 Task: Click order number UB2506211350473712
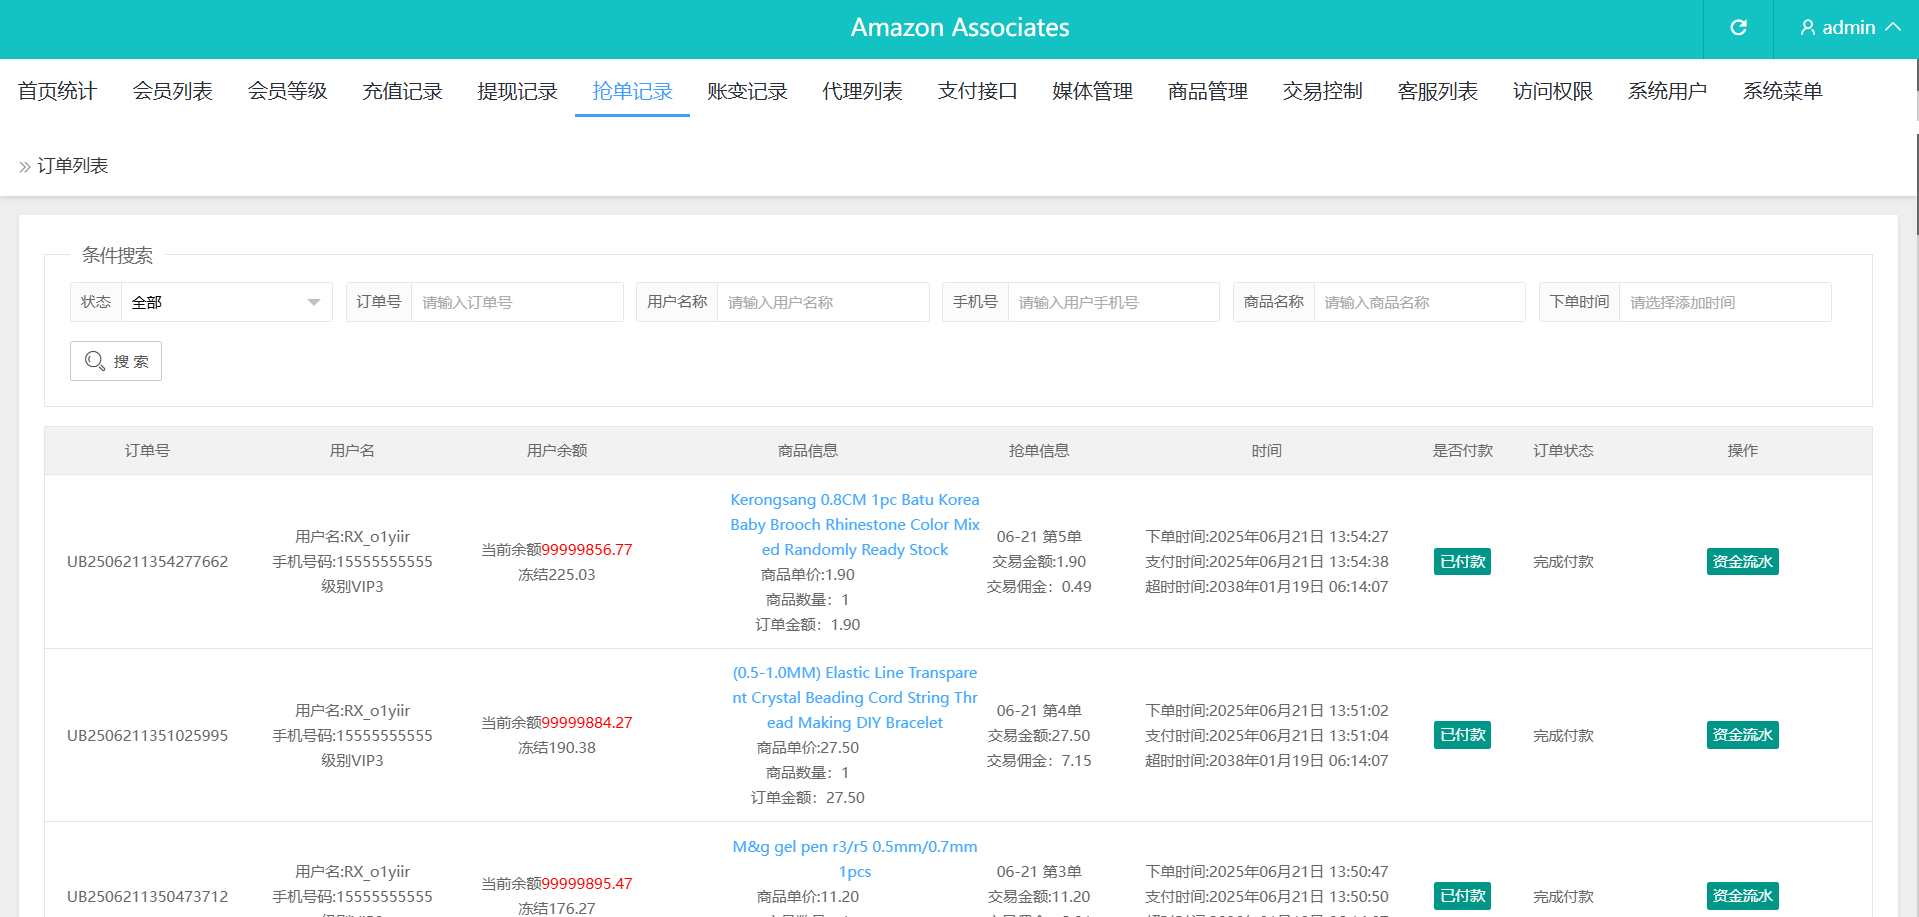(147, 897)
